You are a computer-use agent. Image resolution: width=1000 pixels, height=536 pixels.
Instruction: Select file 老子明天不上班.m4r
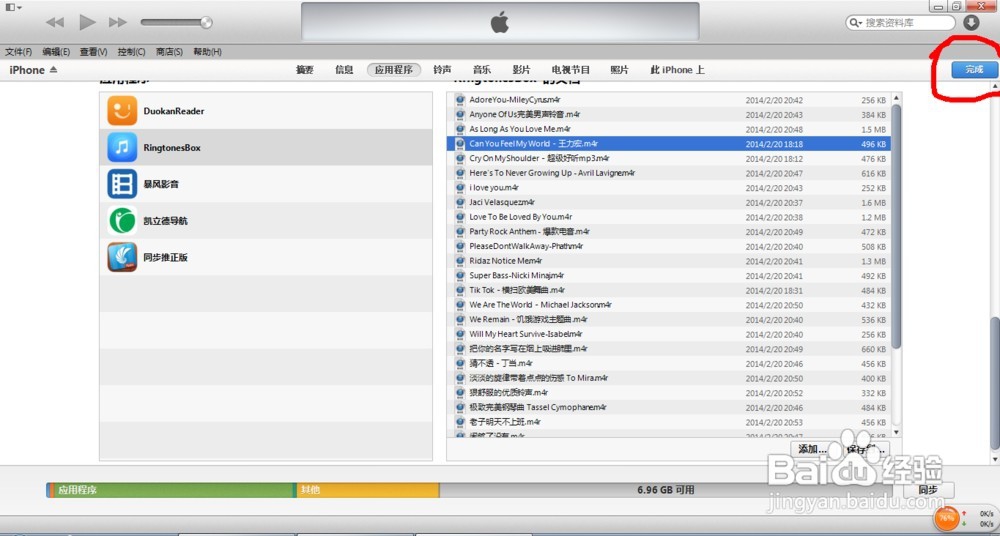tap(669, 422)
